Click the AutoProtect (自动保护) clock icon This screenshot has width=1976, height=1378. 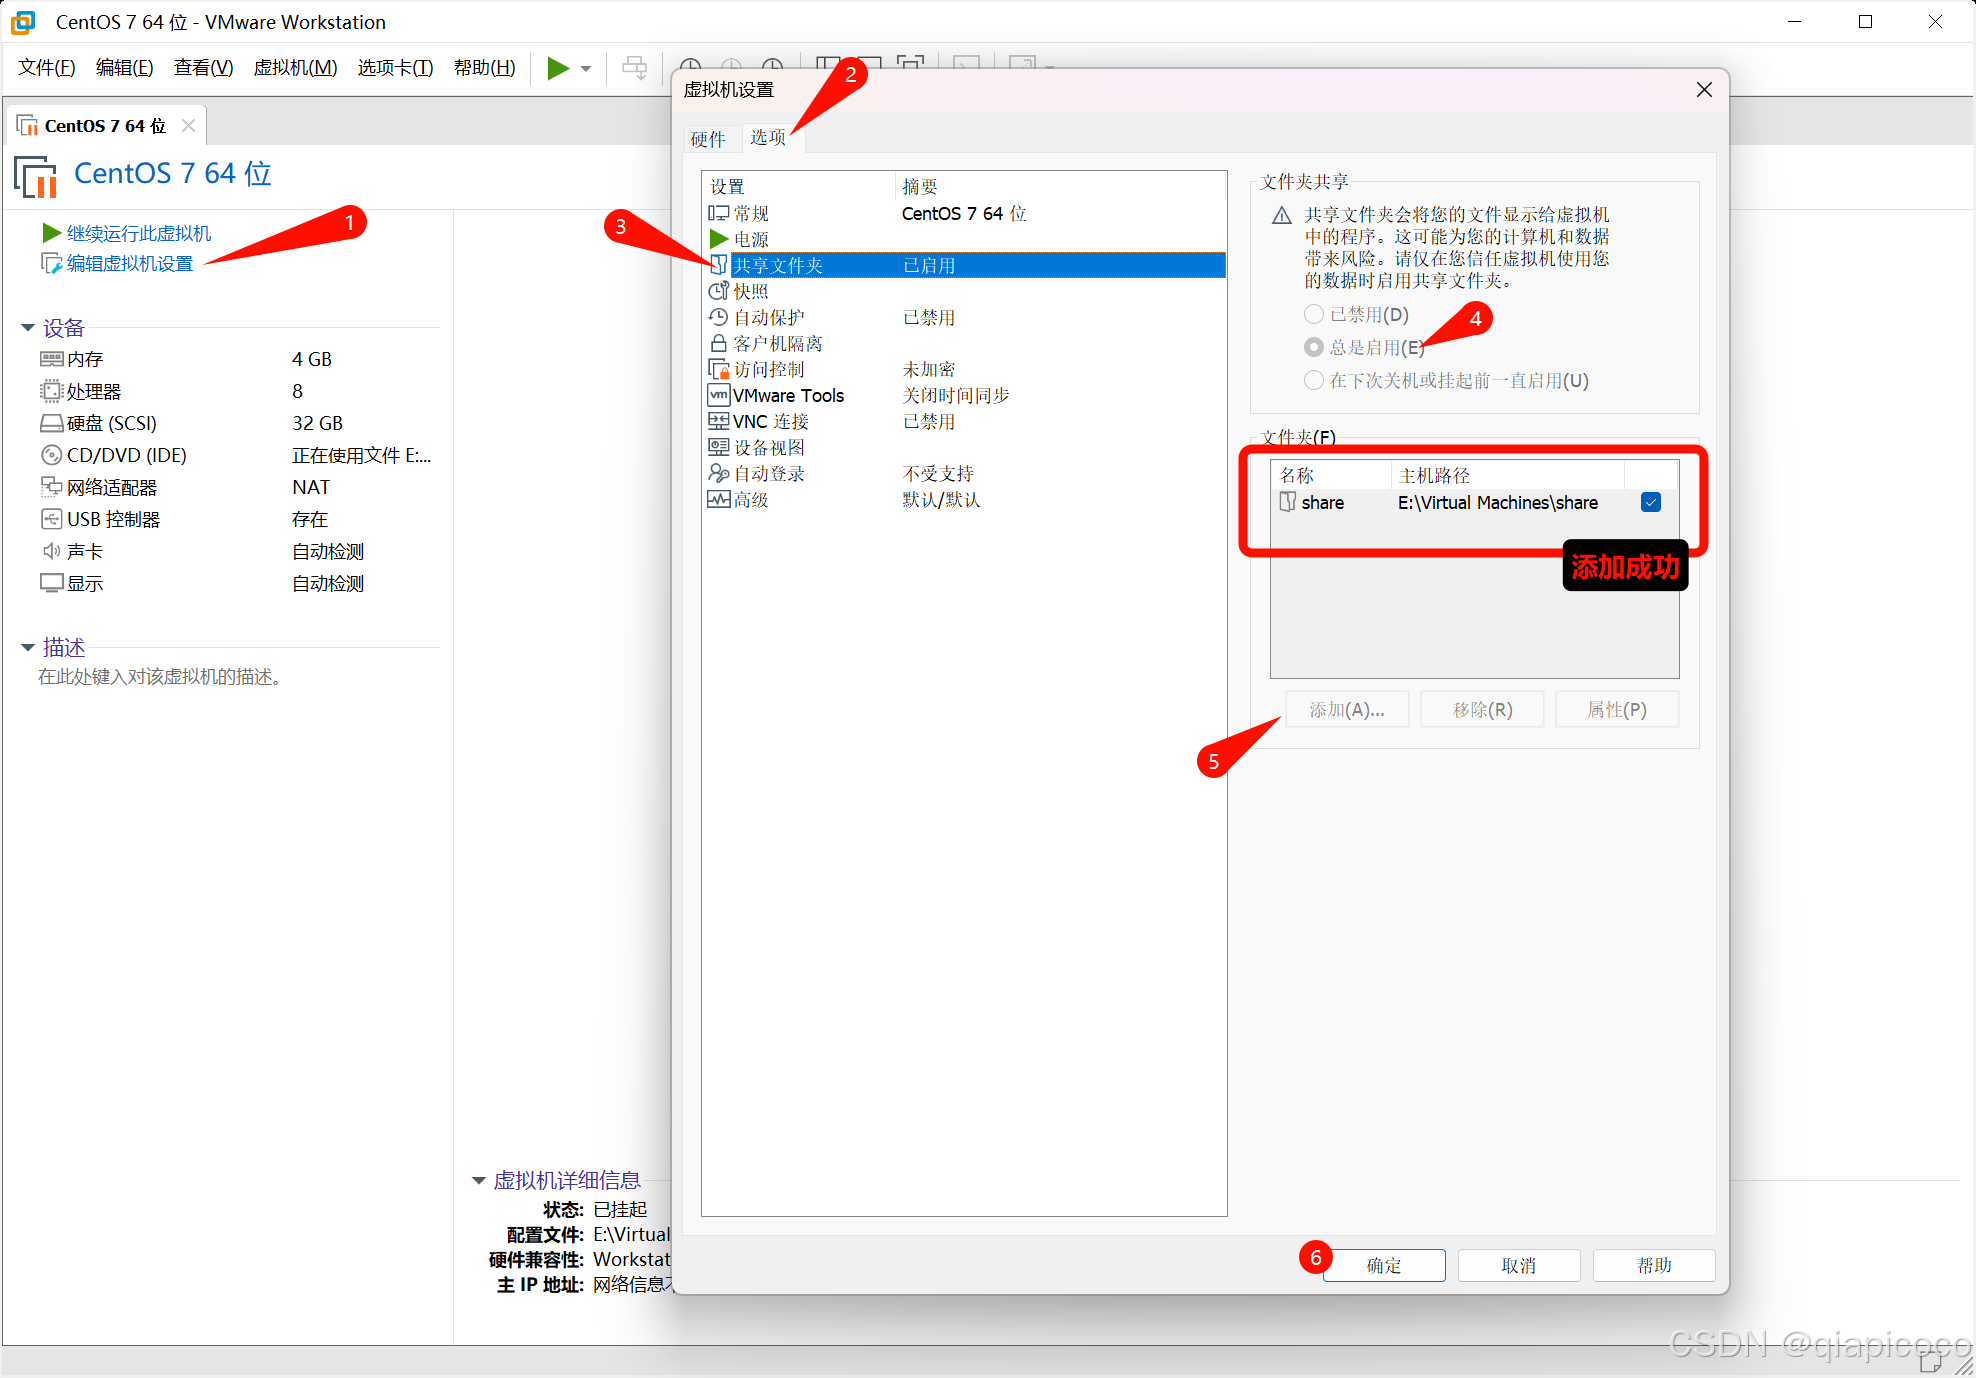[718, 317]
